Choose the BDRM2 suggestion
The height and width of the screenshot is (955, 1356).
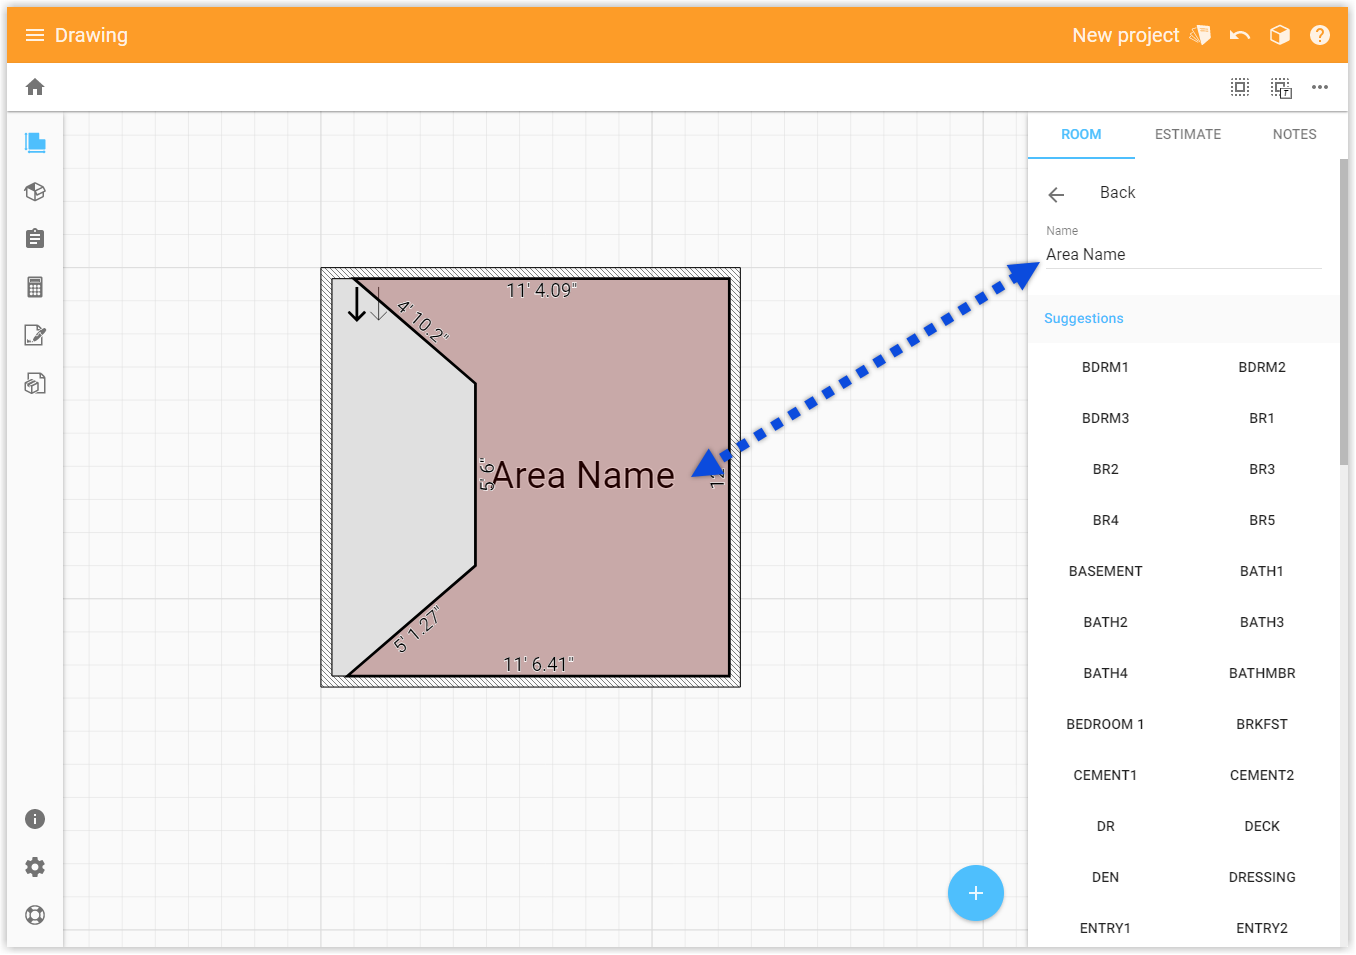(x=1262, y=367)
